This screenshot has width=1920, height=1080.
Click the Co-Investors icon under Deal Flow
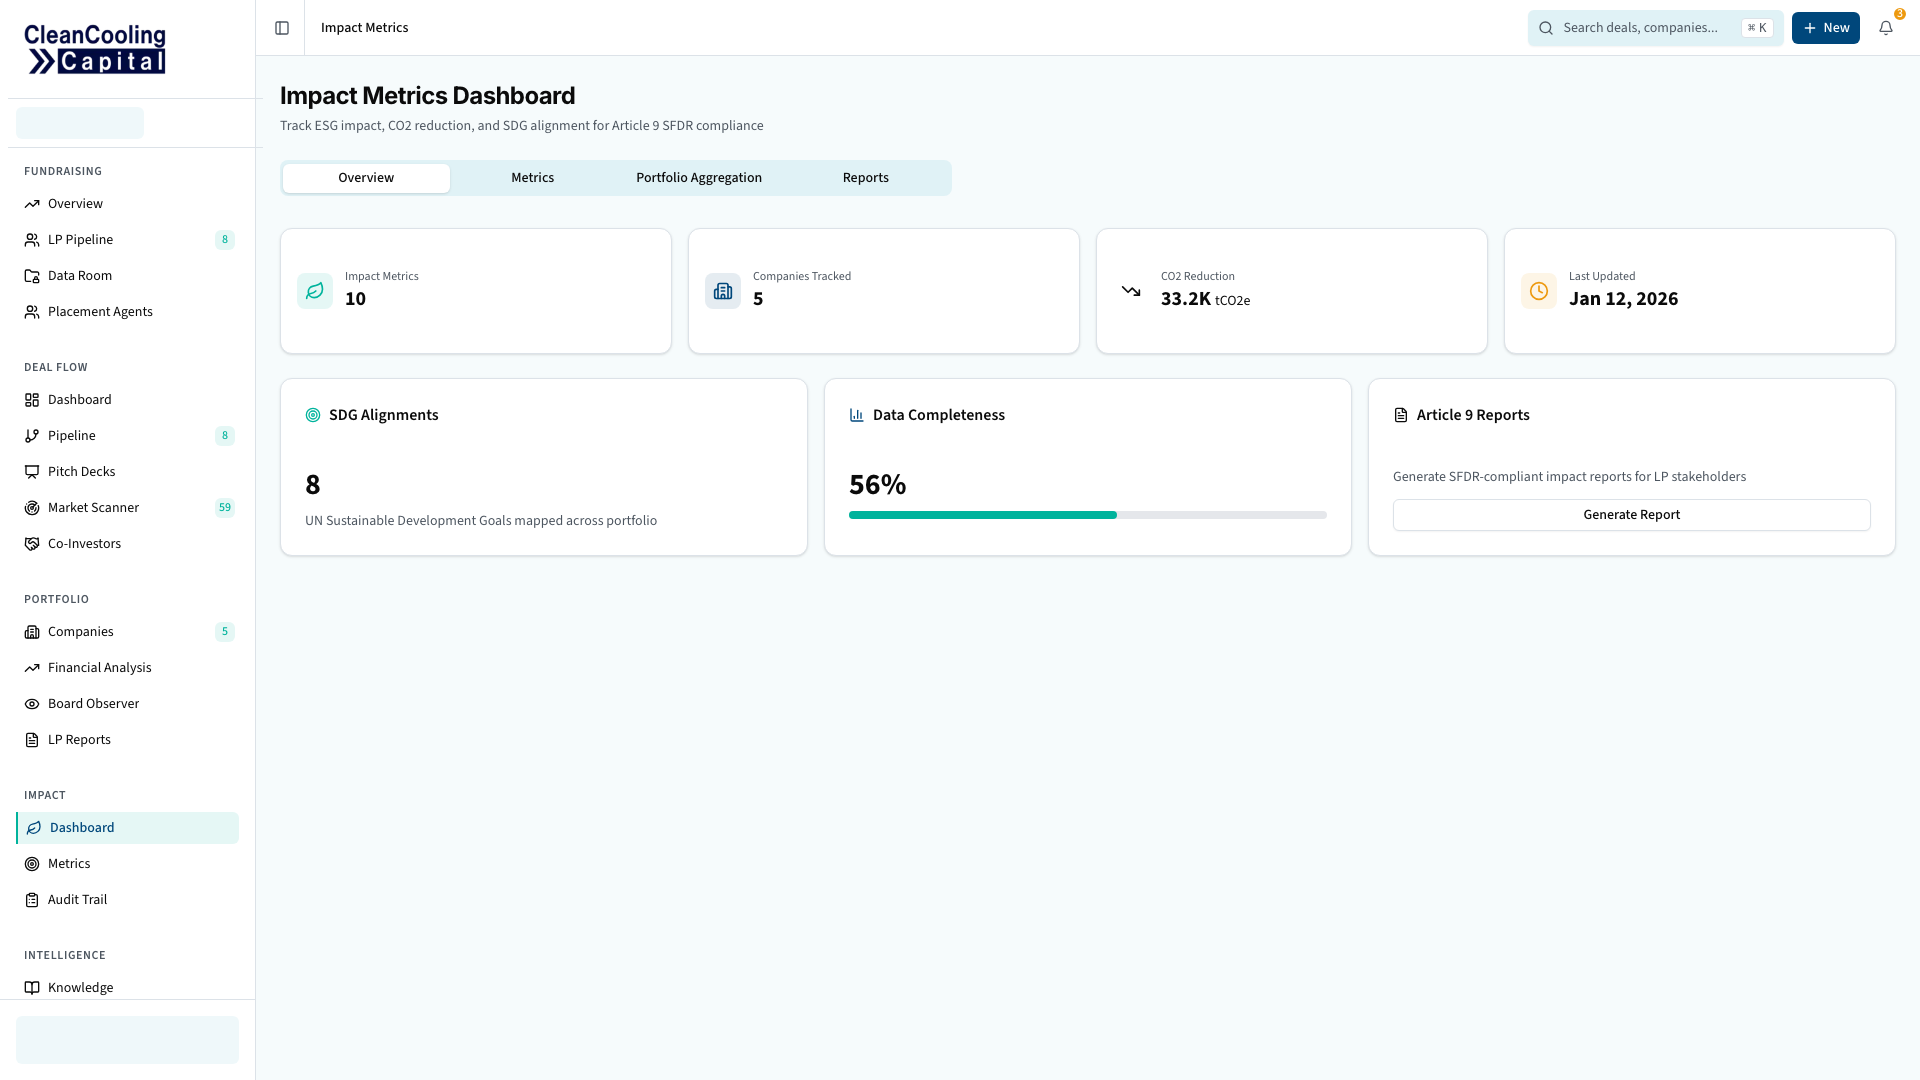pyautogui.click(x=31, y=543)
